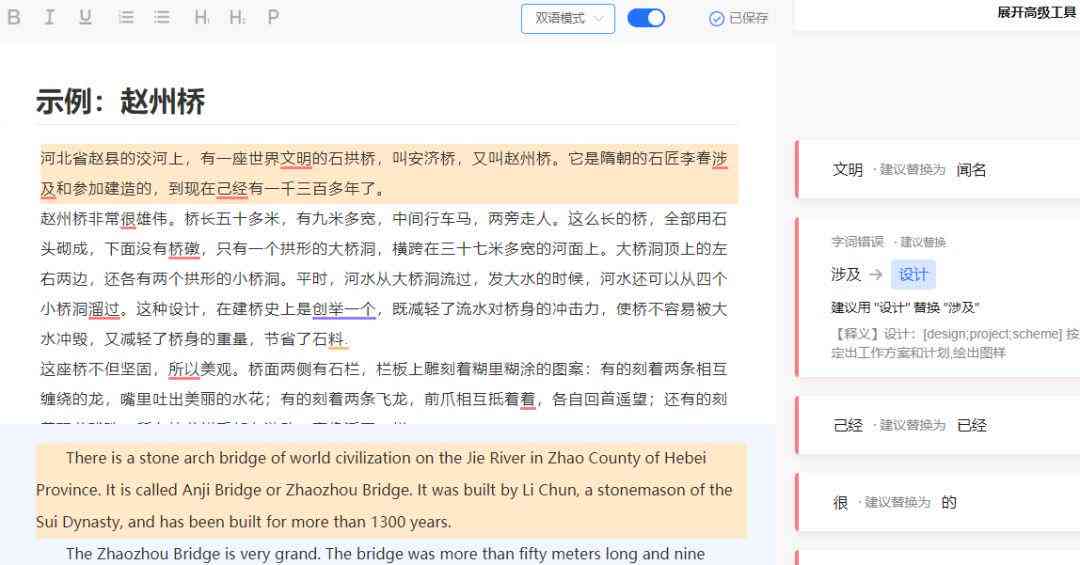Click the purple underlined phrase 创举一个
1080x565 pixels.
click(x=344, y=309)
